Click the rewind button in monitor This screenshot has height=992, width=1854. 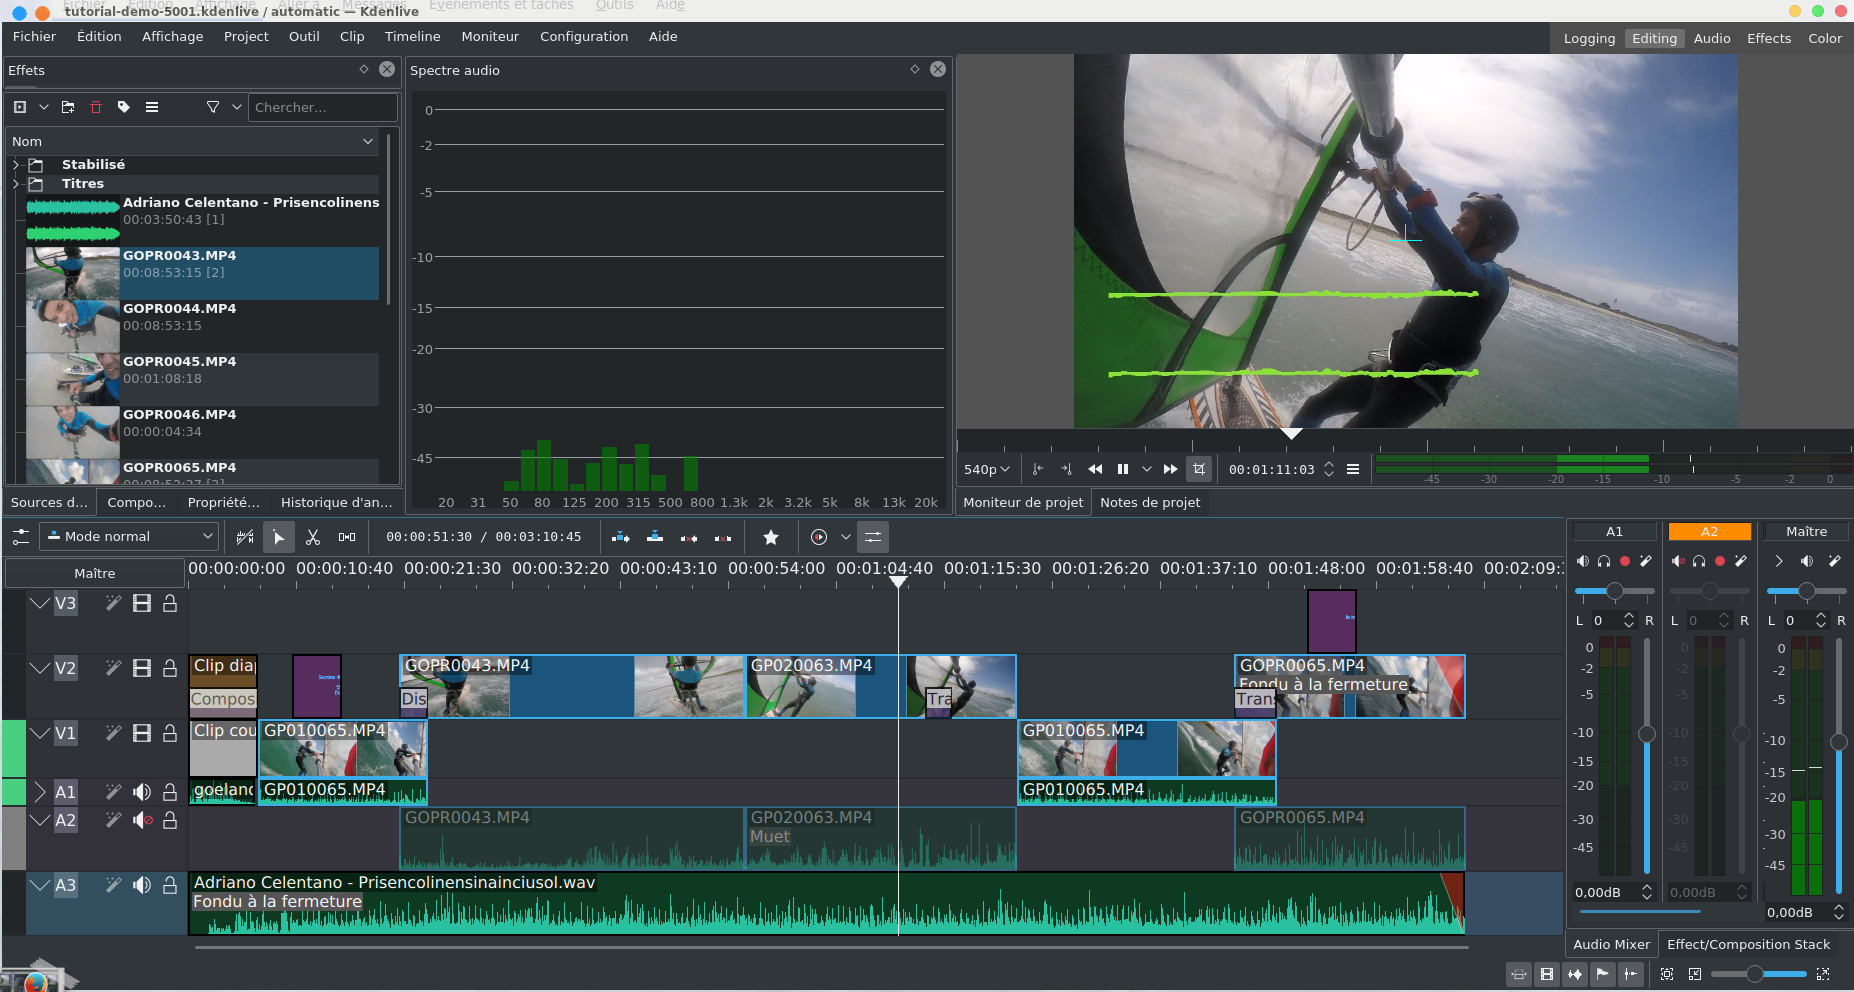tap(1095, 469)
